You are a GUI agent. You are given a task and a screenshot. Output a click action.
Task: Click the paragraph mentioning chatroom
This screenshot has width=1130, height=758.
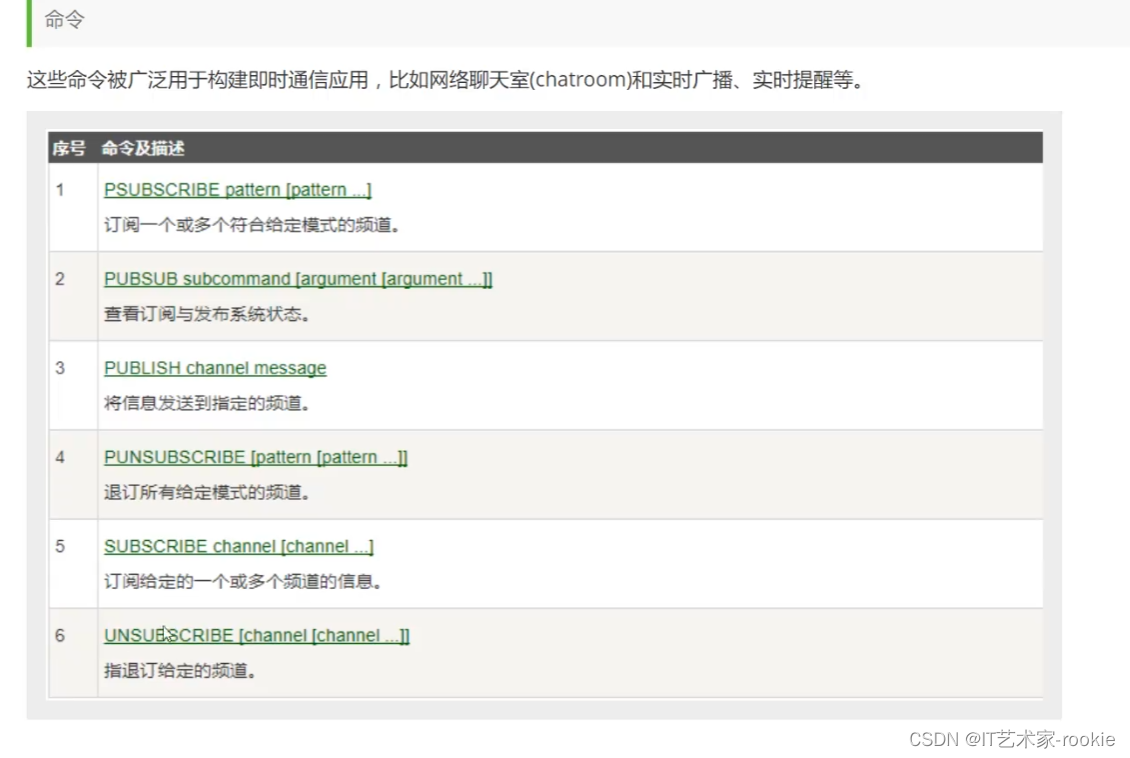pos(445,79)
